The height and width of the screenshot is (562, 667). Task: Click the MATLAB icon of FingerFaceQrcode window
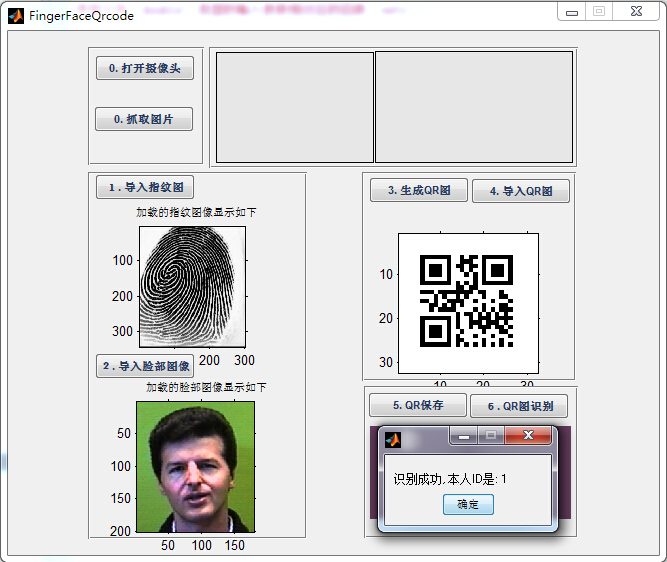[x=16, y=16]
